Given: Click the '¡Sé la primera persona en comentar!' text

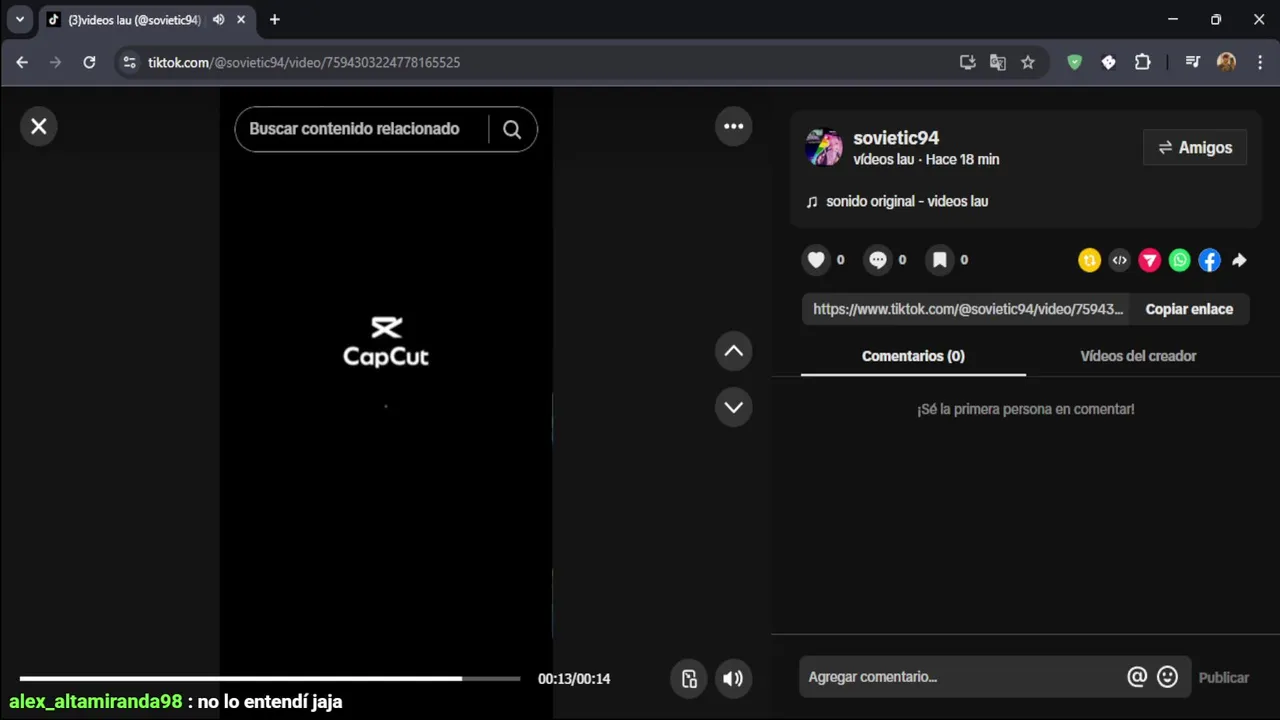Looking at the screenshot, I should [1026, 409].
